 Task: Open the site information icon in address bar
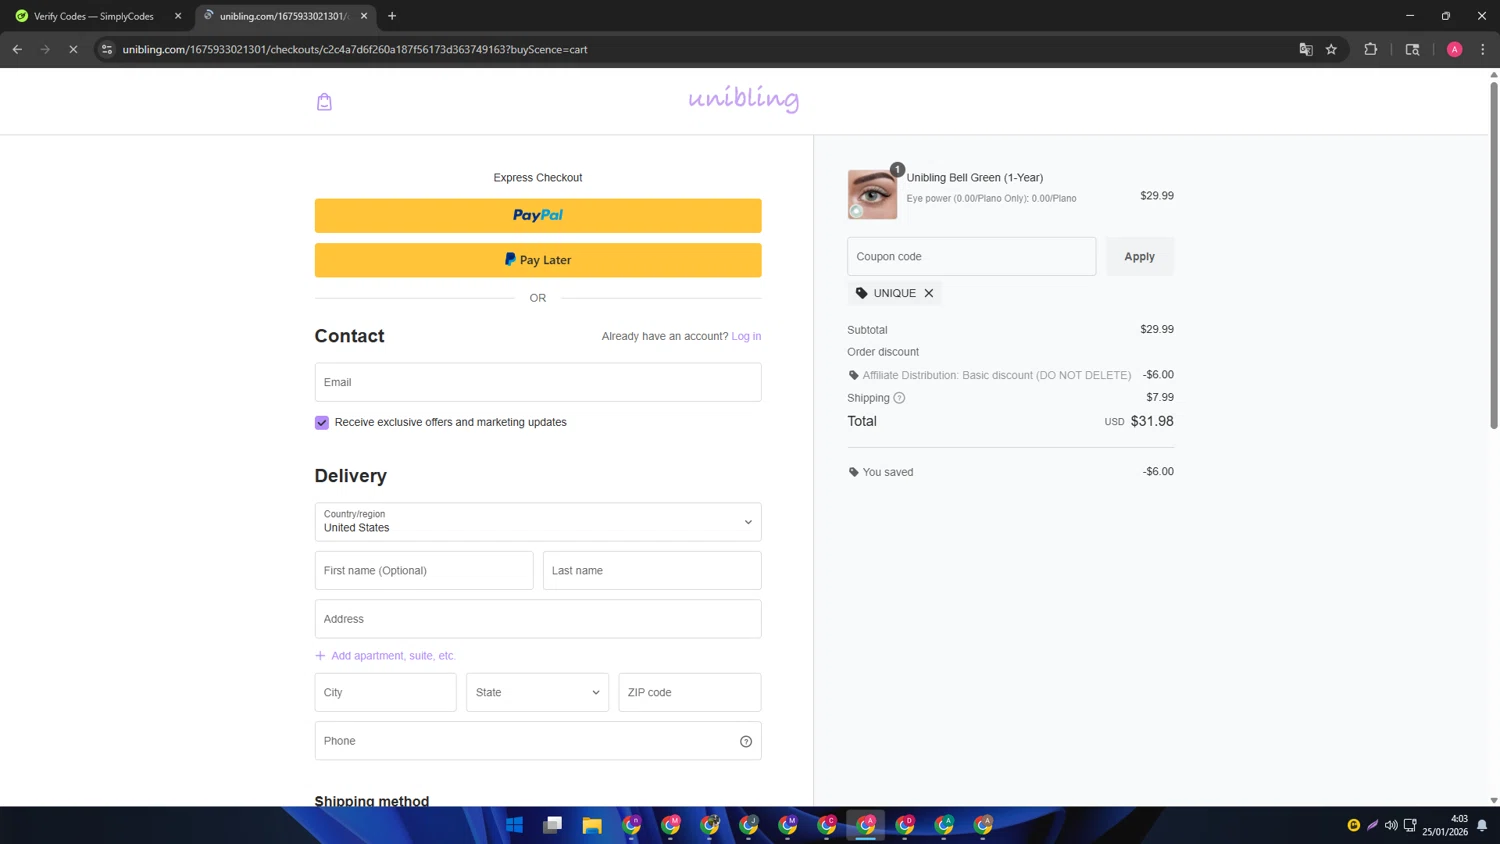pyautogui.click(x=107, y=49)
